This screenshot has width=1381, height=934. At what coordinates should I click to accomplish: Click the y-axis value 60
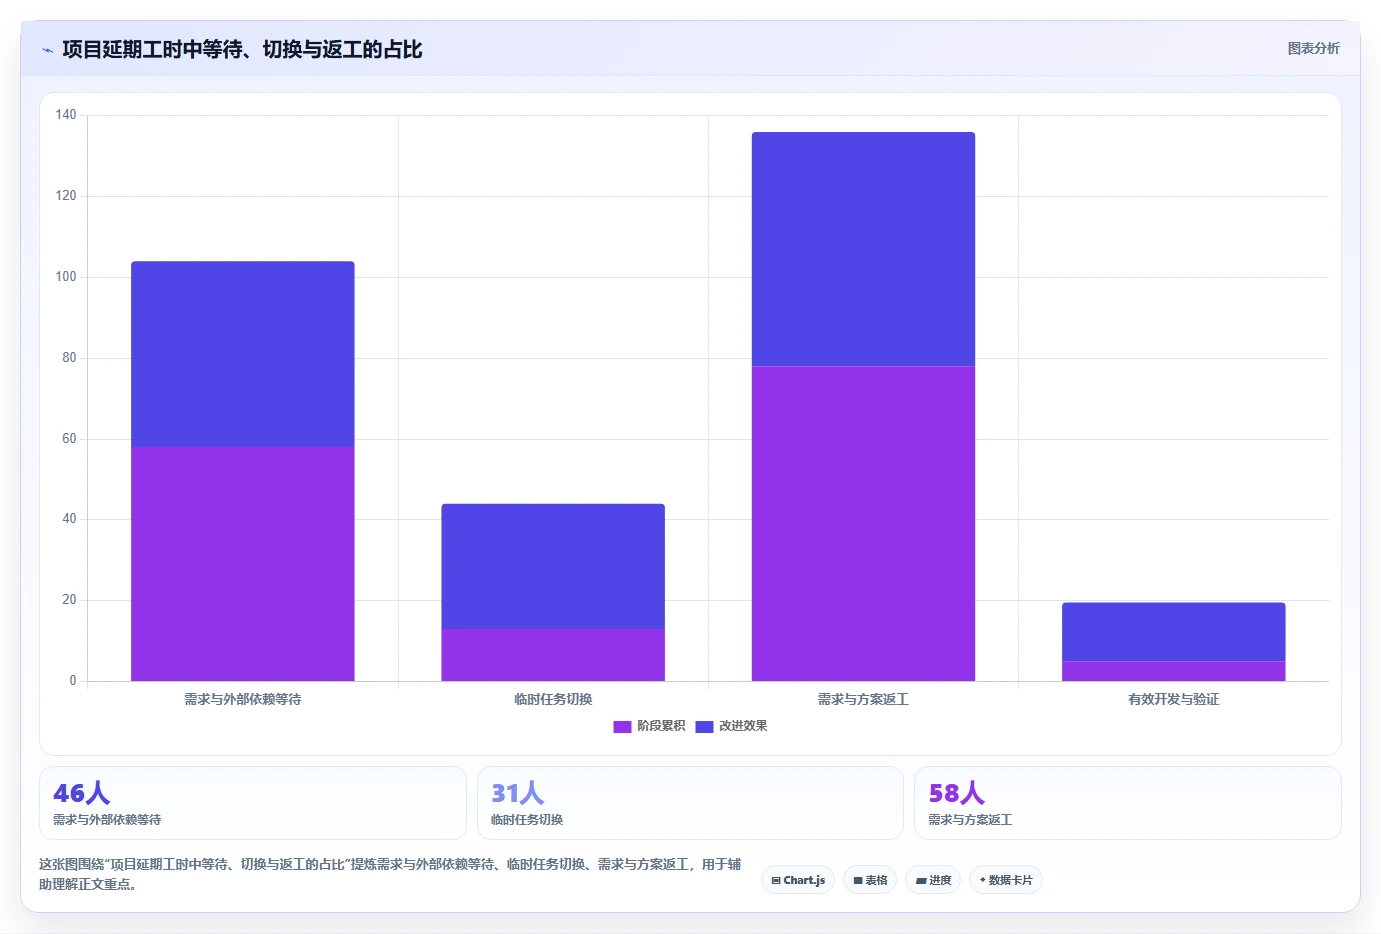point(69,439)
